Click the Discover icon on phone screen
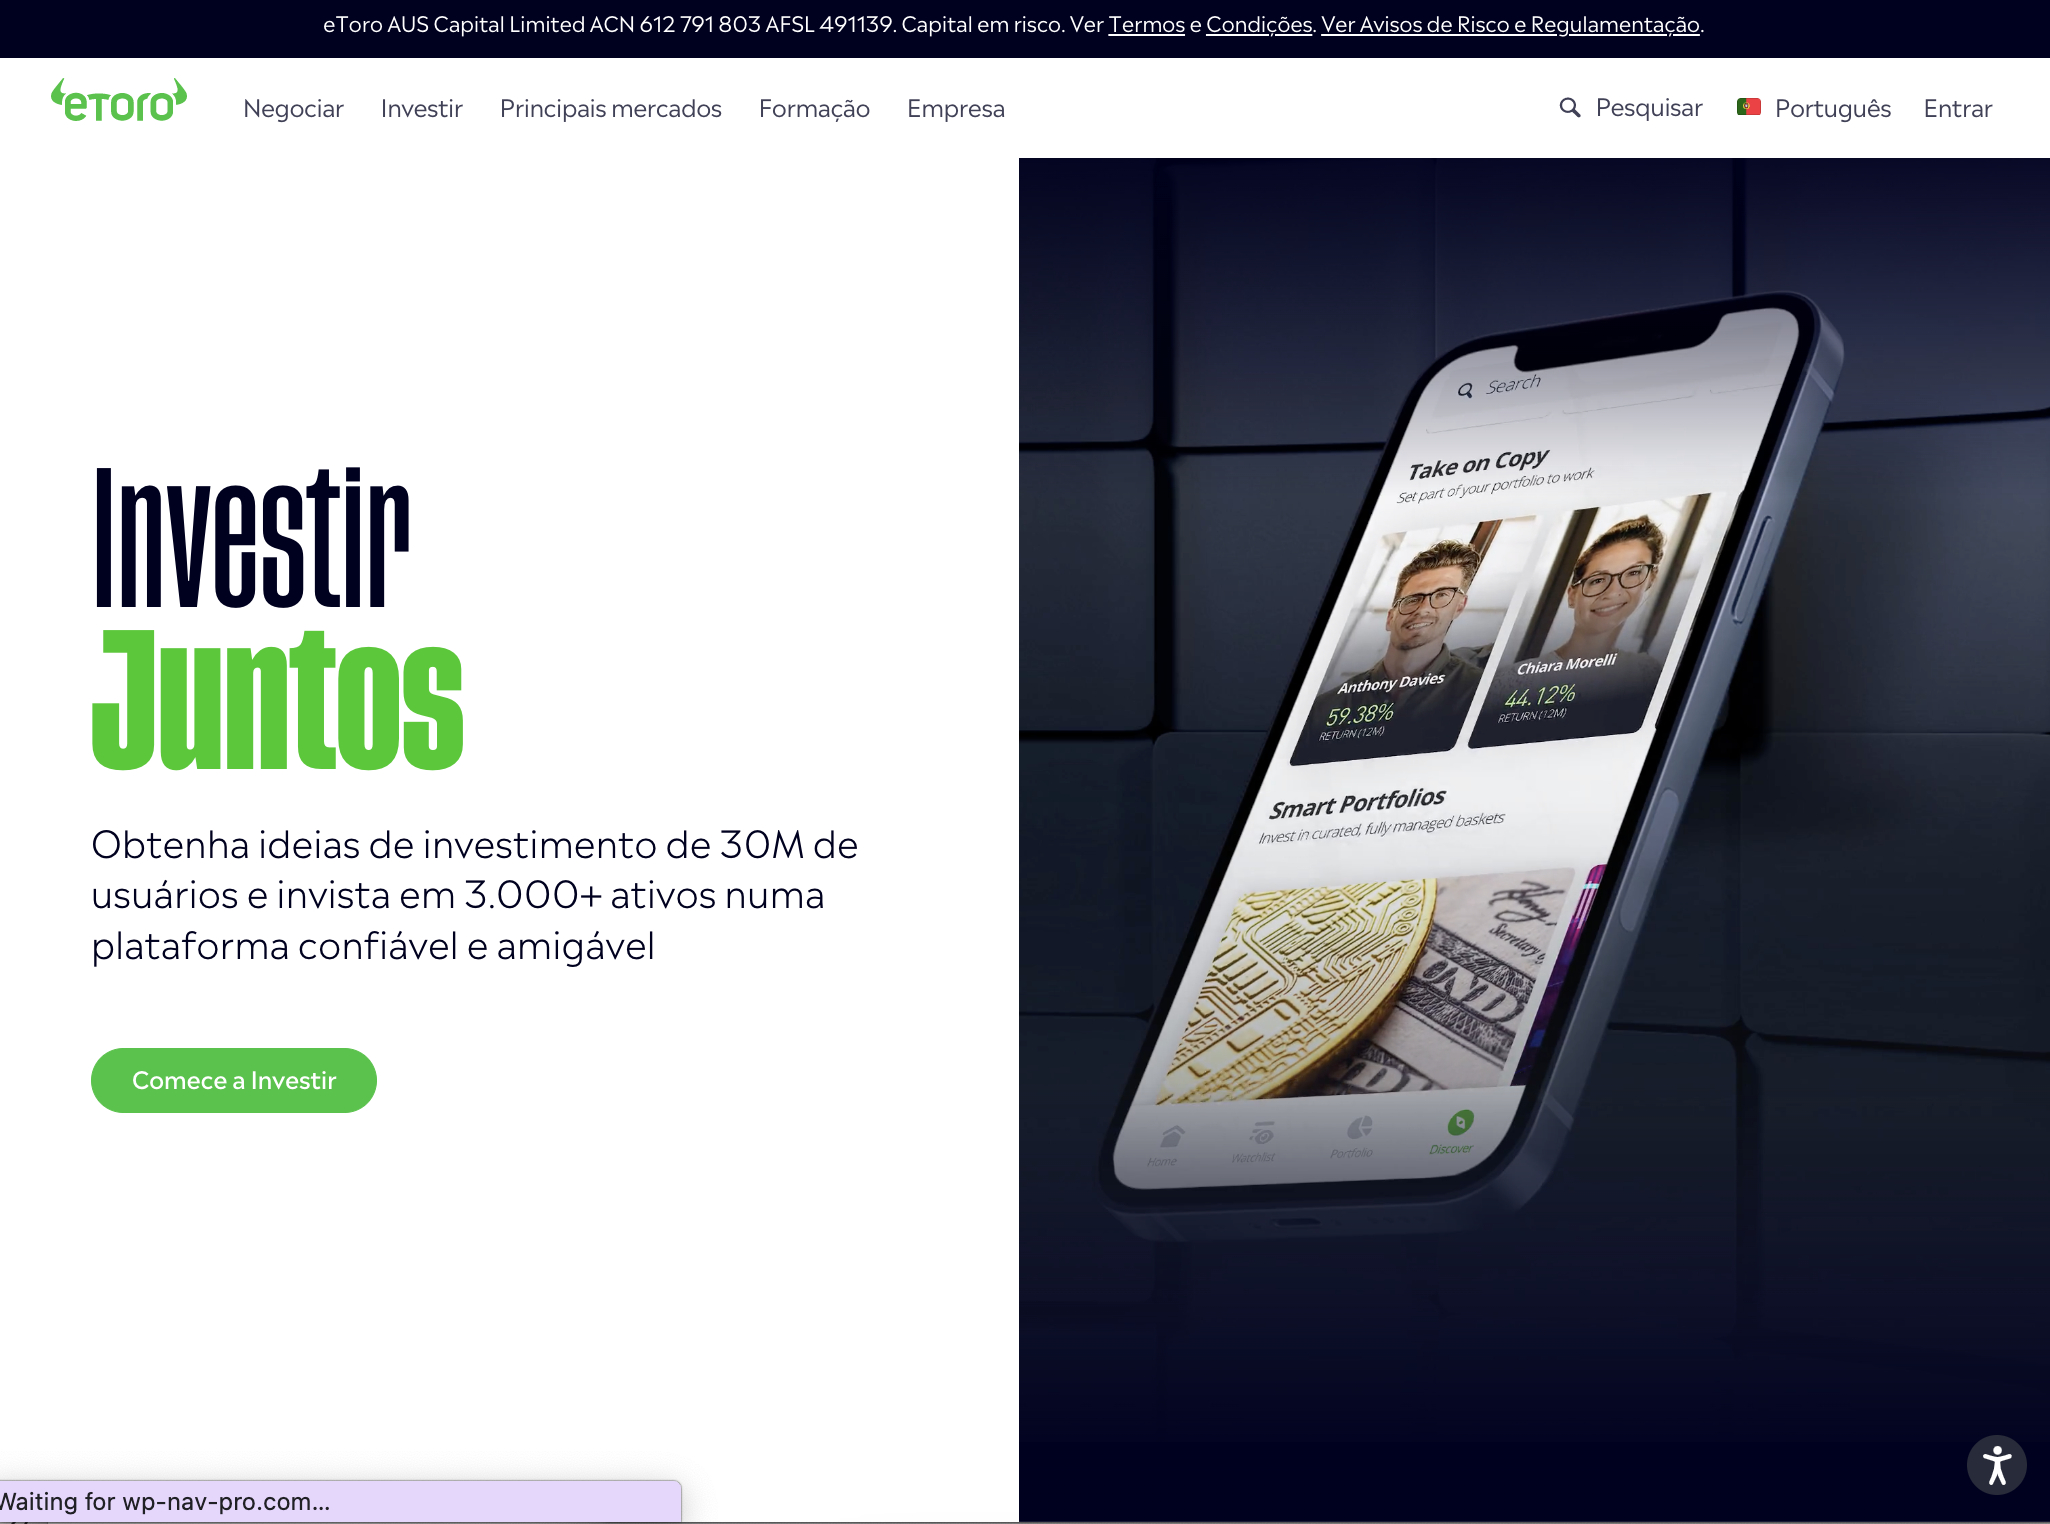Viewport: 2050px width, 1524px height. click(1460, 1122)
